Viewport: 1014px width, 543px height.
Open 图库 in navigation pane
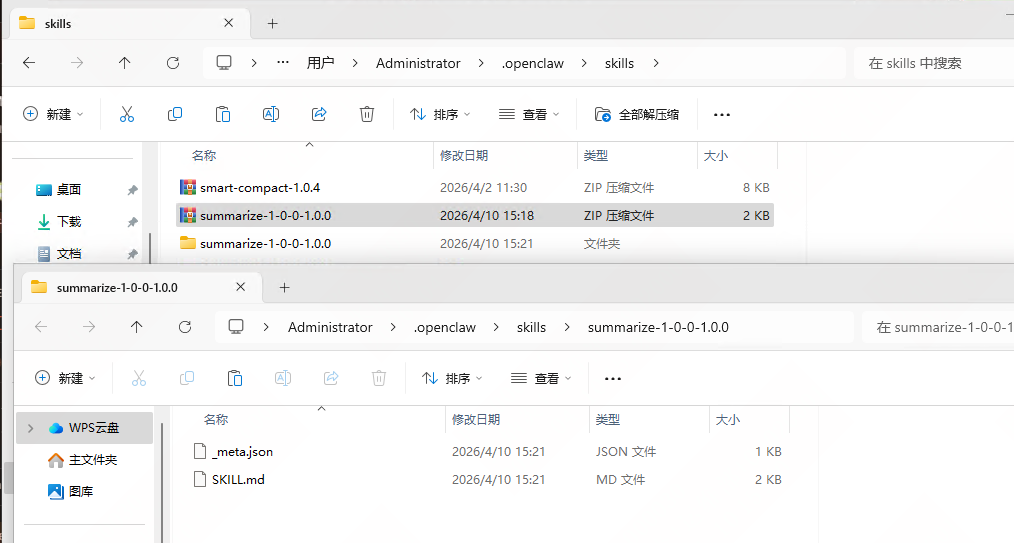81,491
